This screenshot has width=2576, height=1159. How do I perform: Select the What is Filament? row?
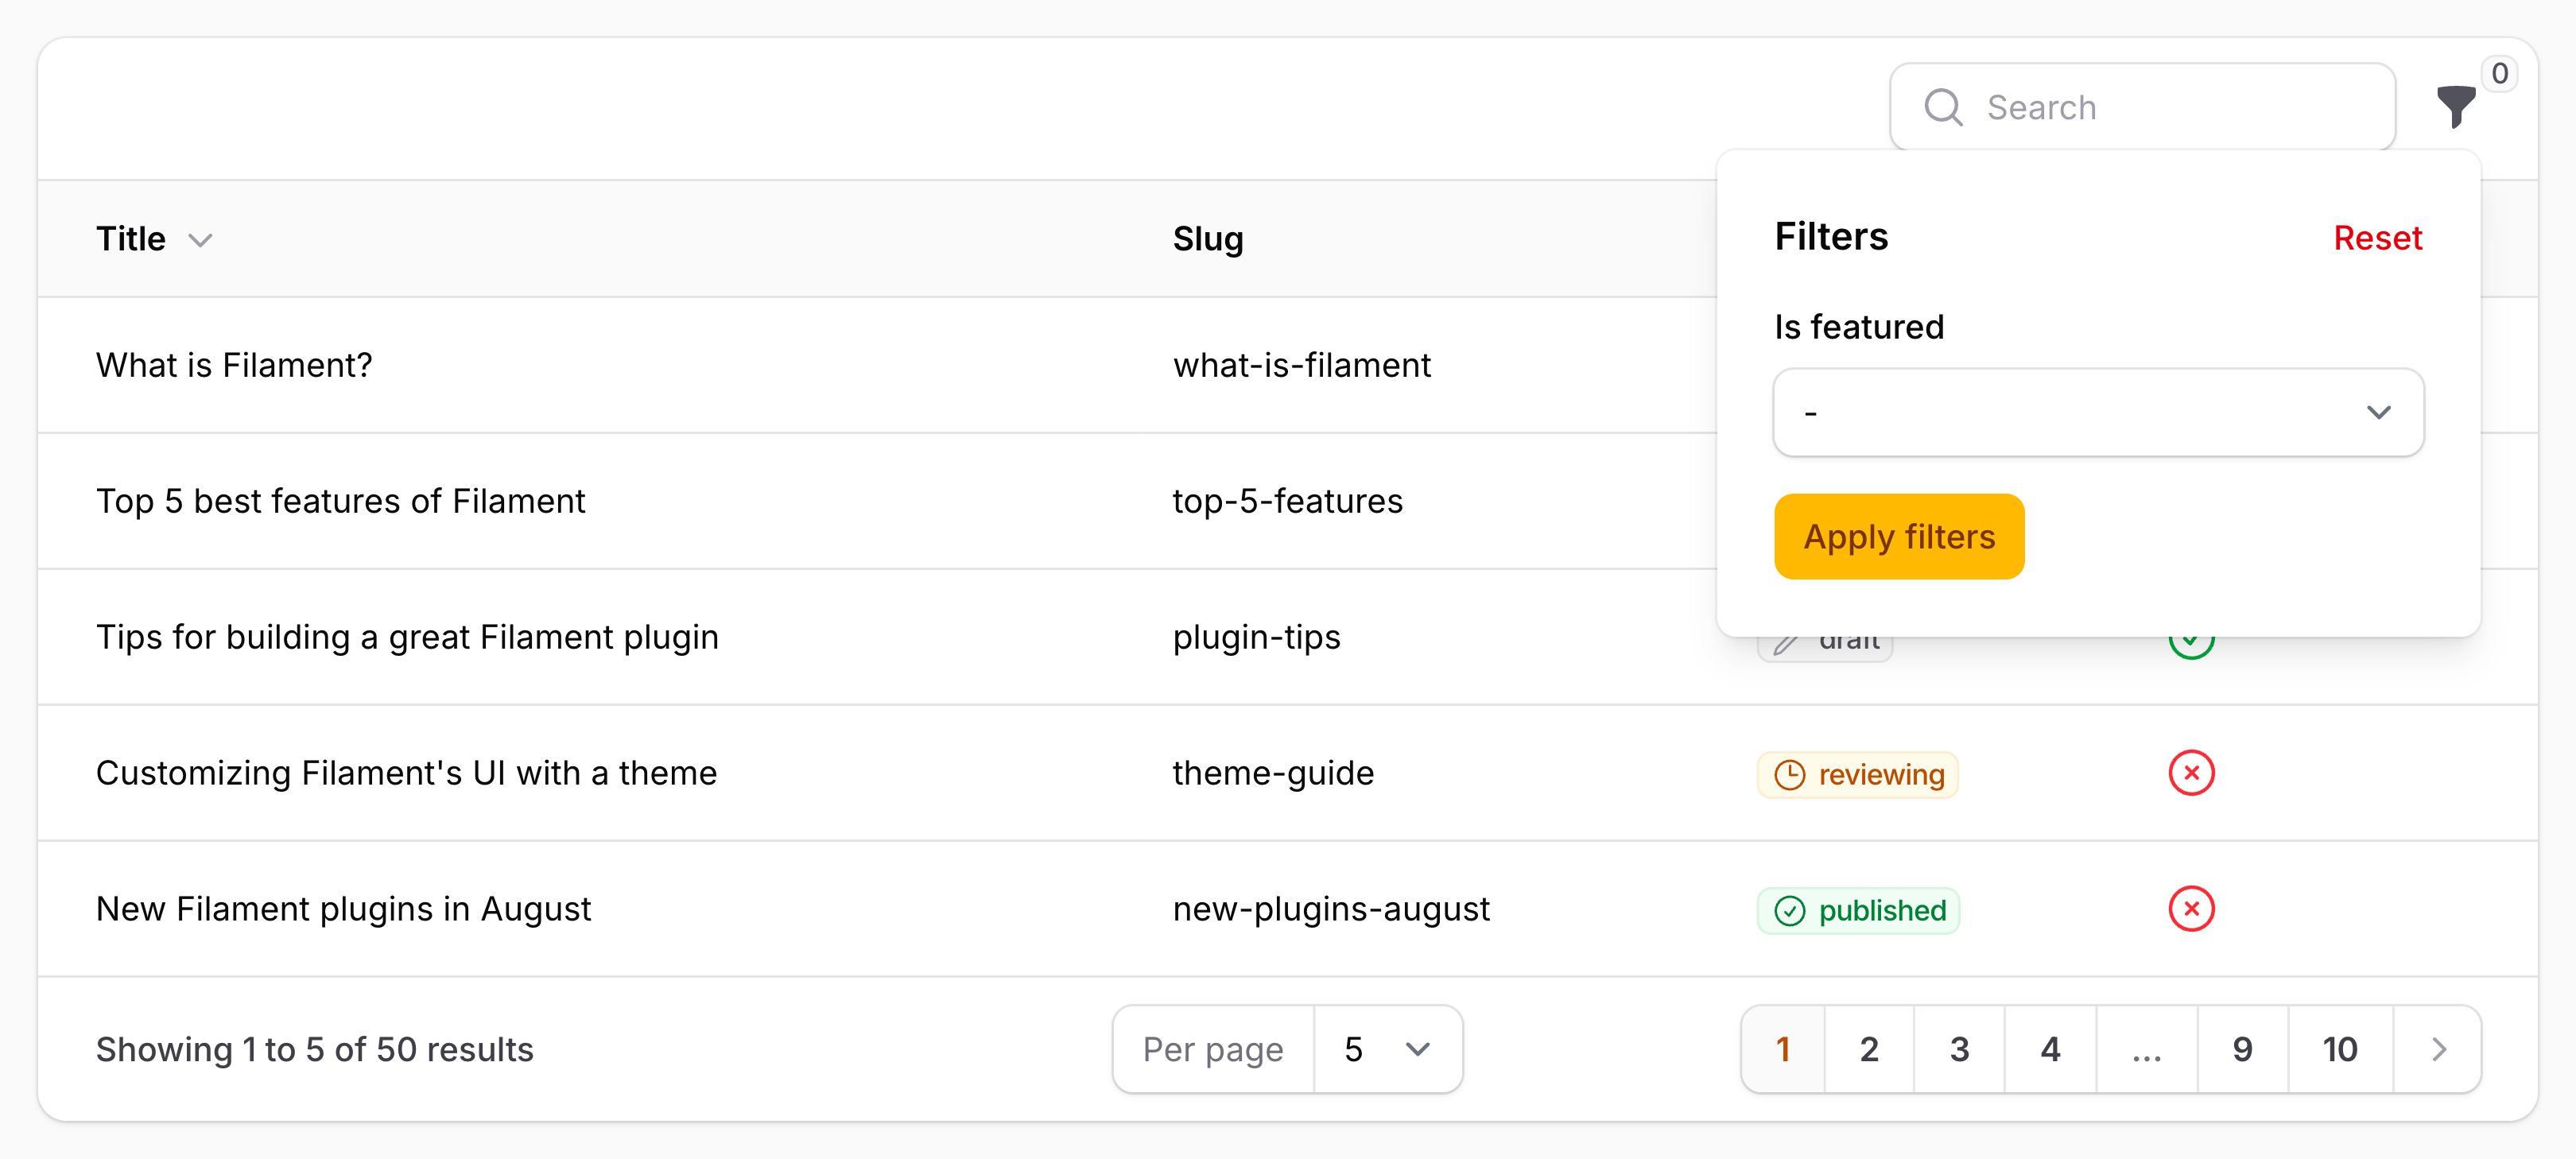pyautogui.click(x=234, y=365)
